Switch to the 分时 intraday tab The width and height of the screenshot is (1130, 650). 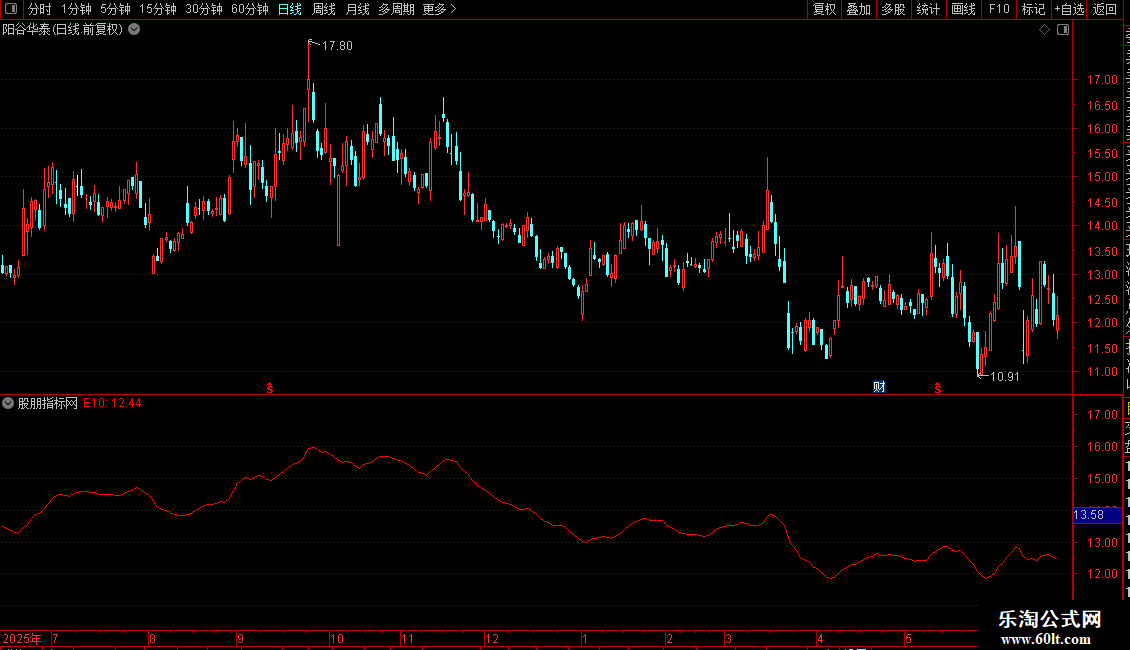tap(40, 9)
